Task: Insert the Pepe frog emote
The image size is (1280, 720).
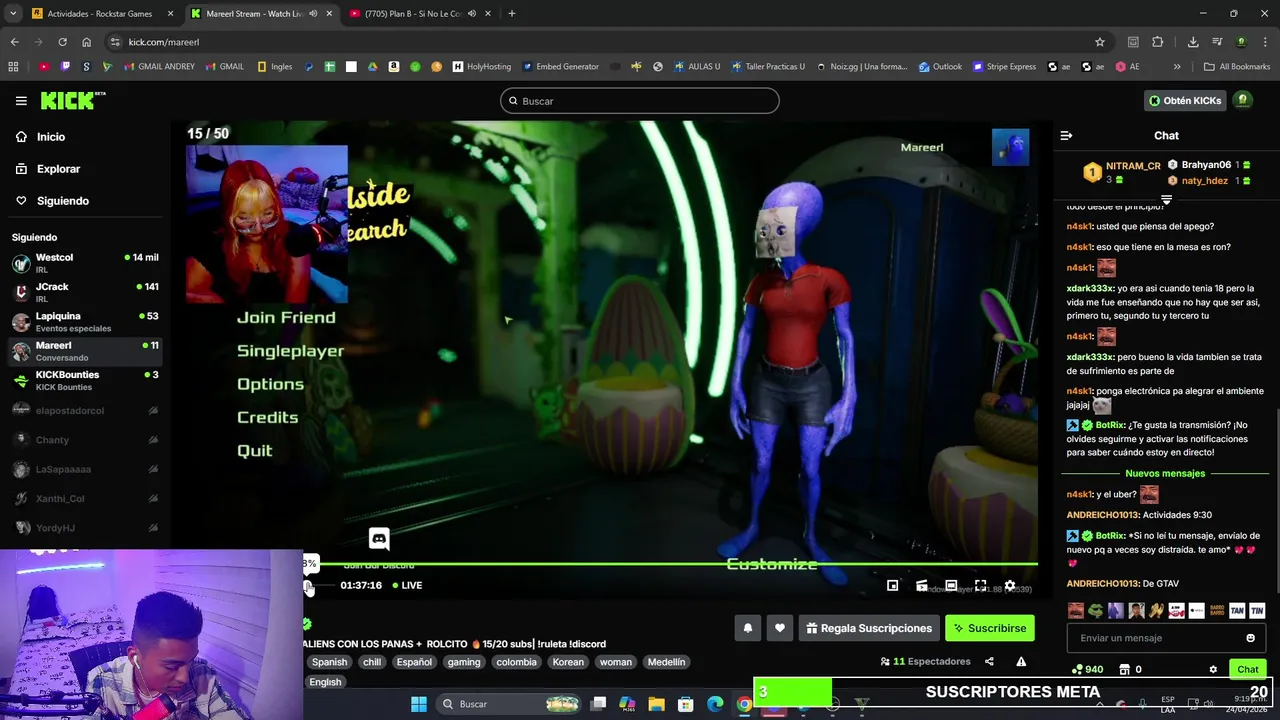Action: point(1096,611)
